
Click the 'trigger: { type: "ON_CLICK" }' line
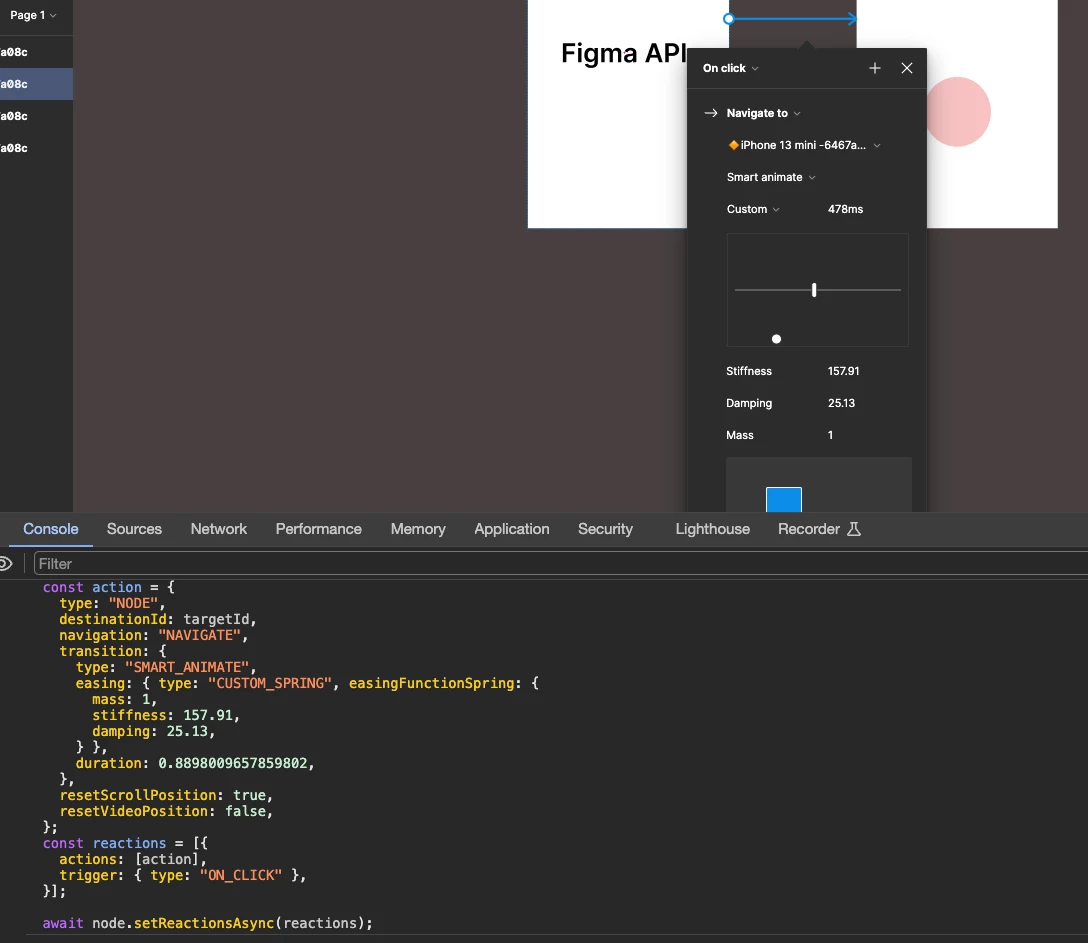[182, 875]
